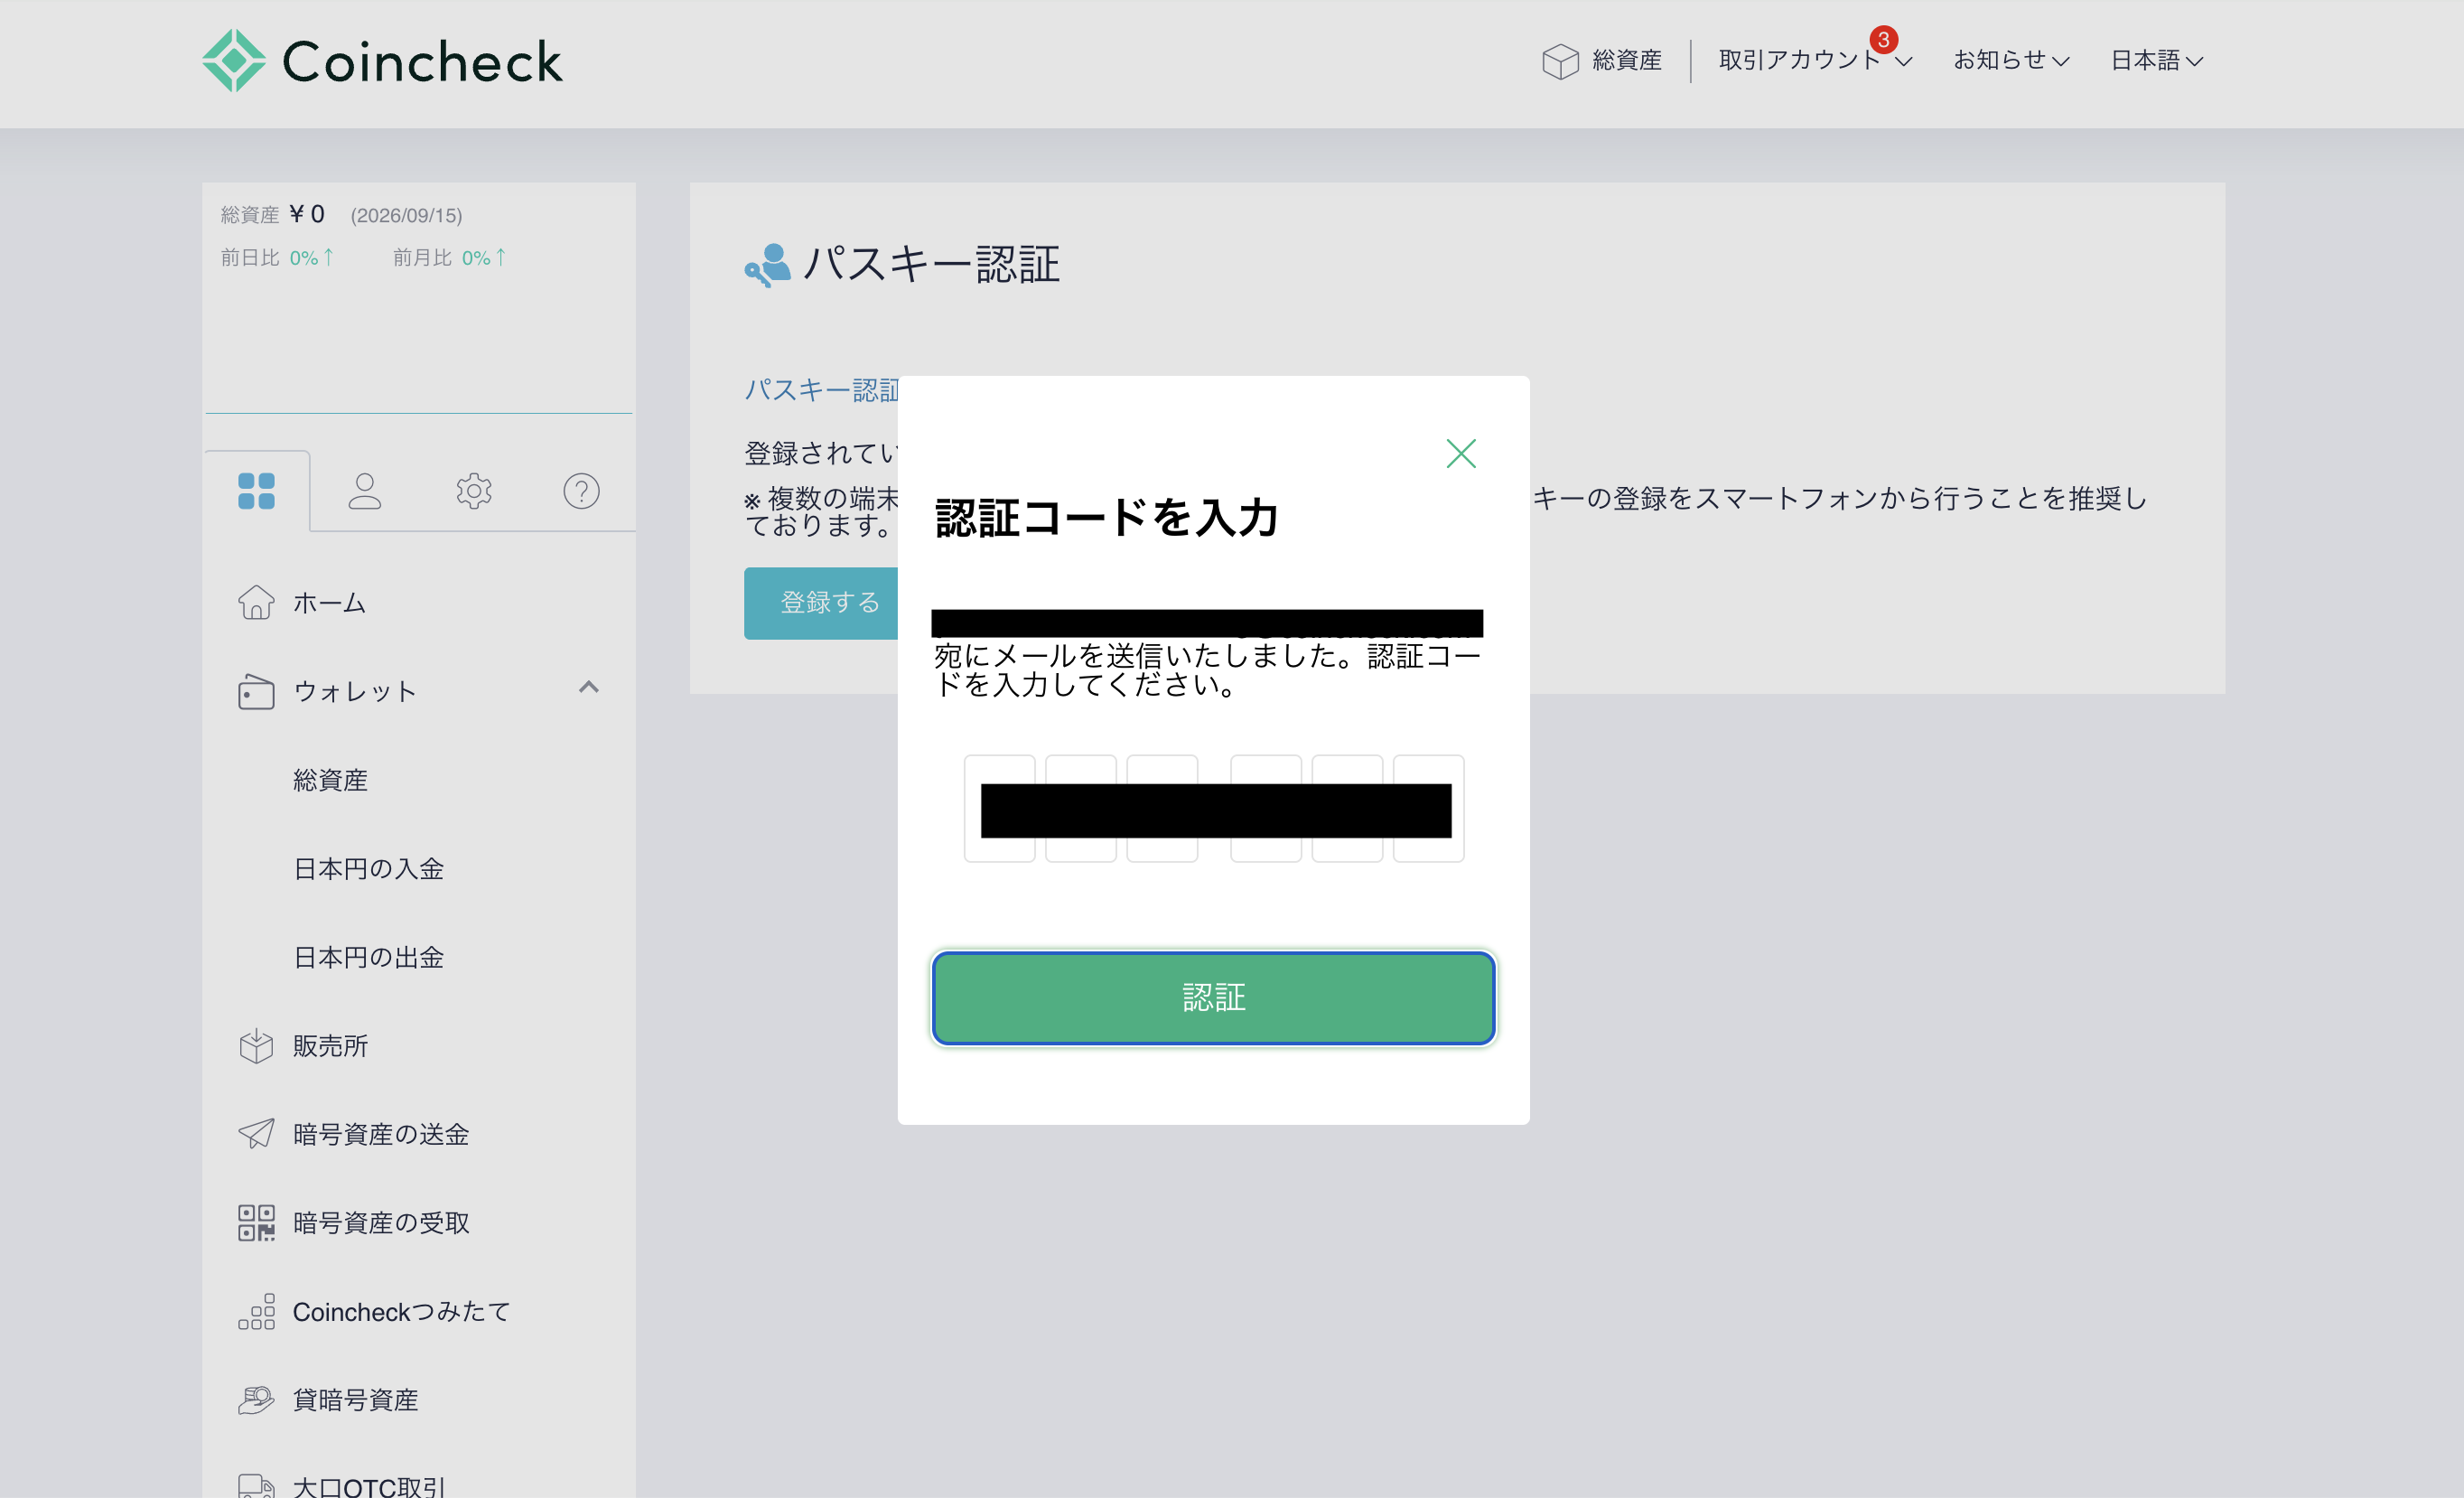This screenshot has width=2464, height=1498.
Task: Open the settings gear tab
Action: click(473, 491)
